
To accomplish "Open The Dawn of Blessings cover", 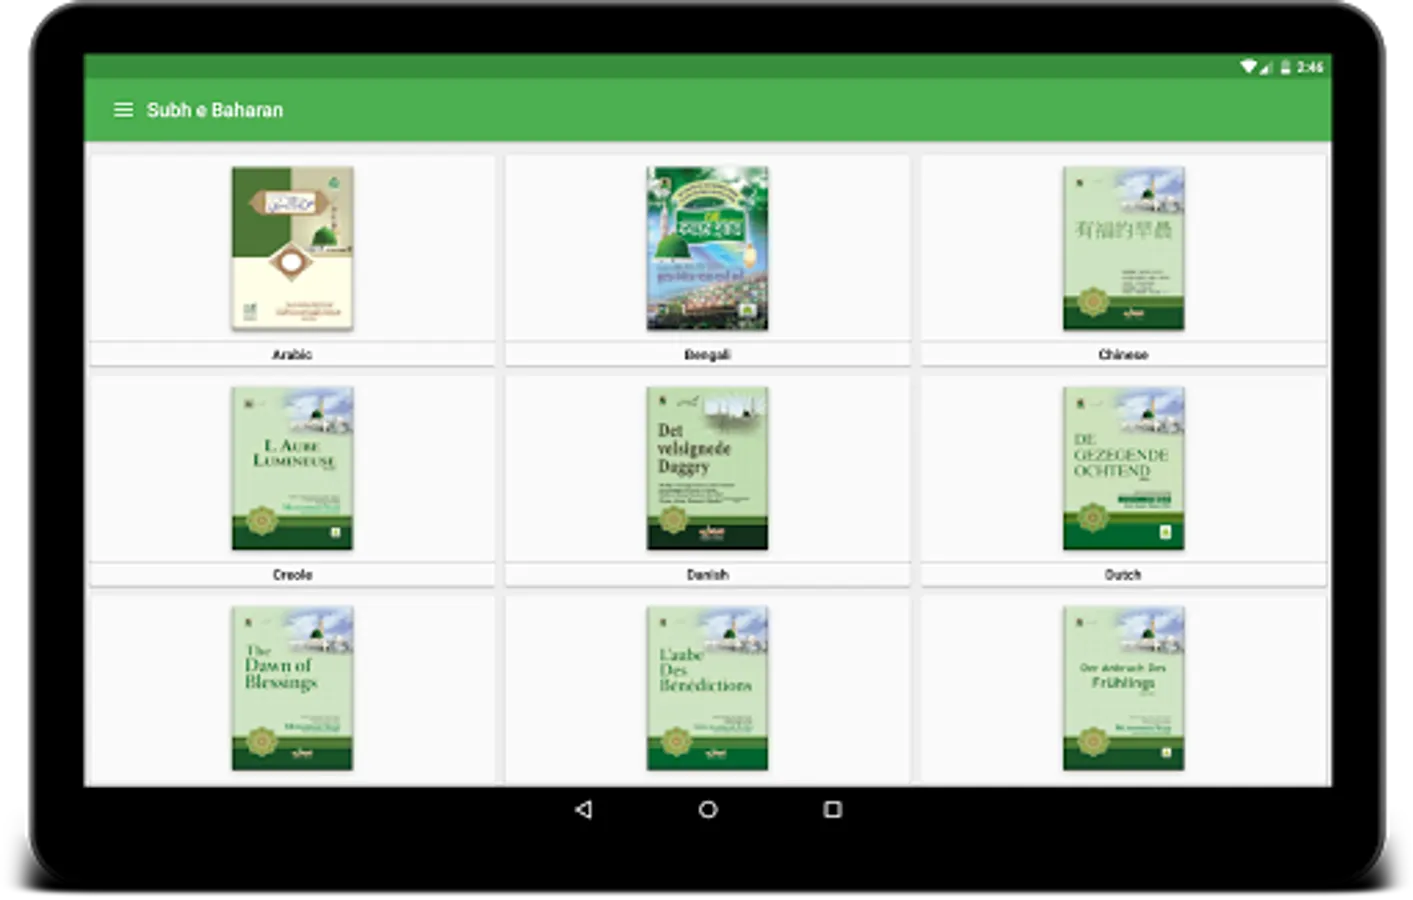I will click(x=292, y=688).
